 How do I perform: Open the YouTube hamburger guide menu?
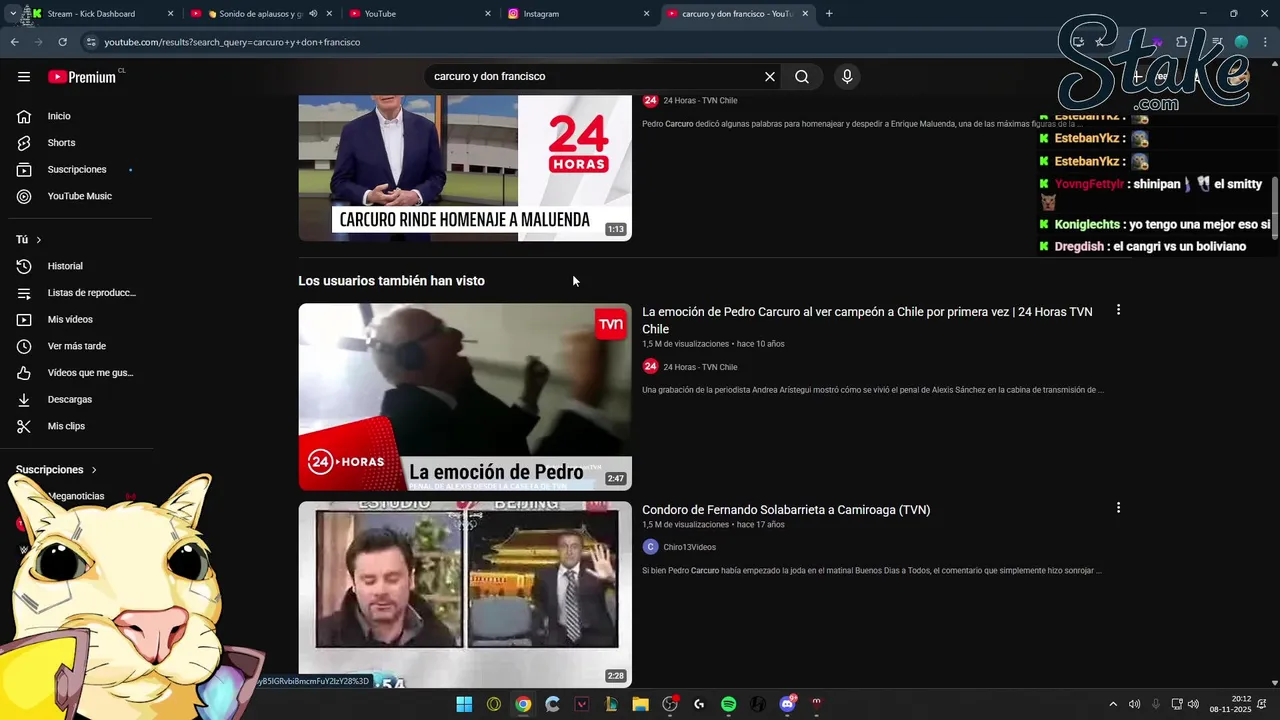point(24,76)
